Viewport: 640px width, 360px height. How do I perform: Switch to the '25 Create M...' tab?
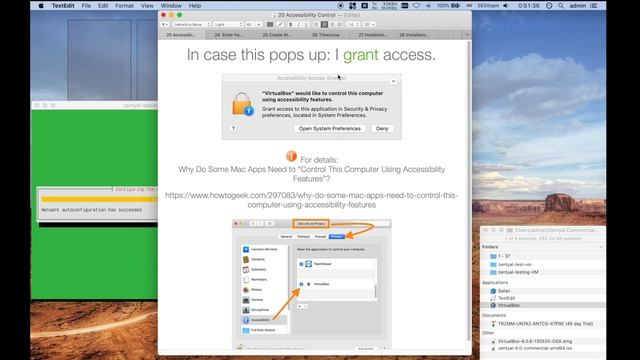click(x=276, y=35)
